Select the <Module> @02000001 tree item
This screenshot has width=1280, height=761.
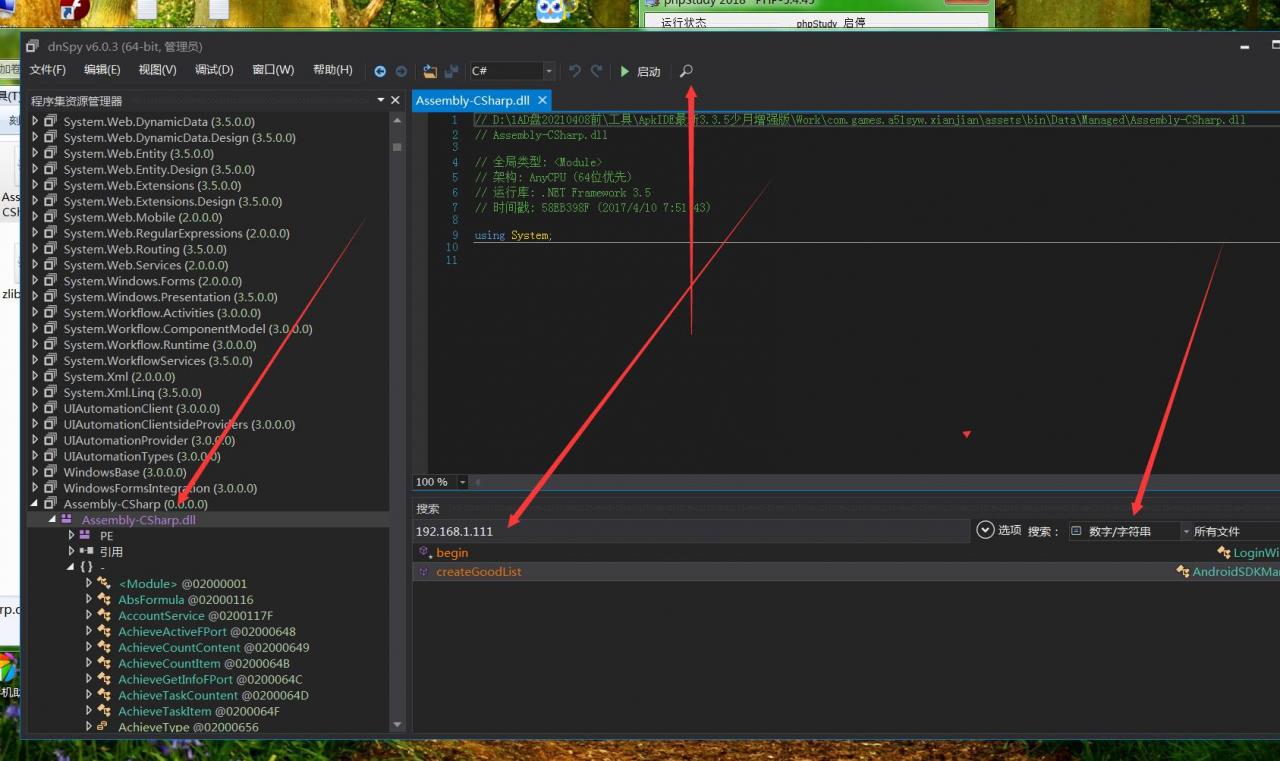click(182, 584)
